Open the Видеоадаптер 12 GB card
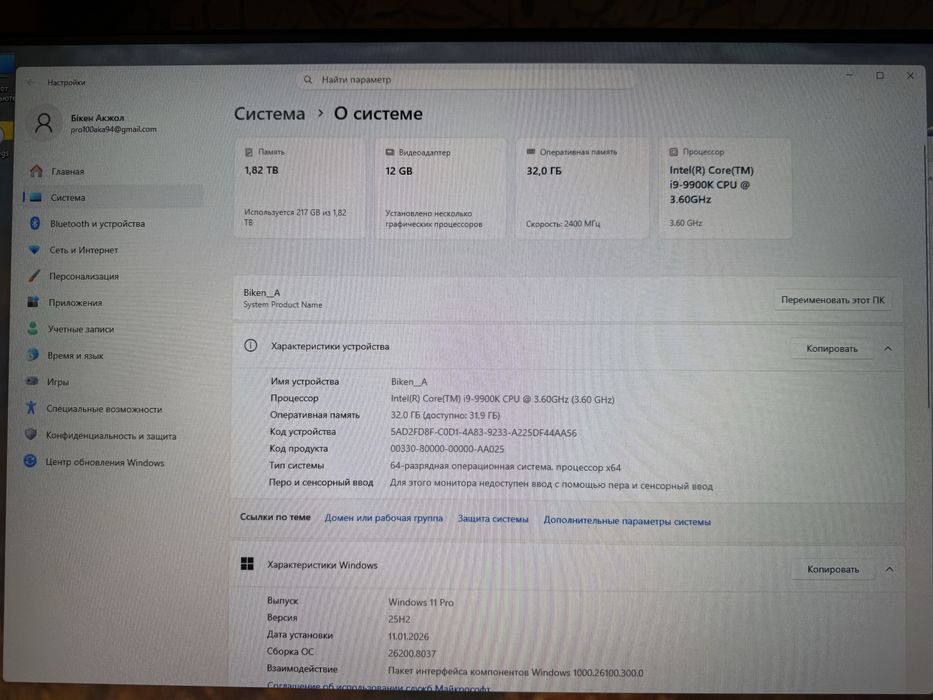933x700 pixels. coord(440,189)
